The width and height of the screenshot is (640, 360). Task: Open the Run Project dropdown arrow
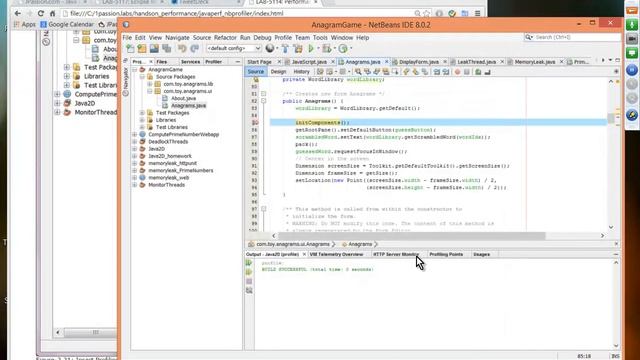318,49
